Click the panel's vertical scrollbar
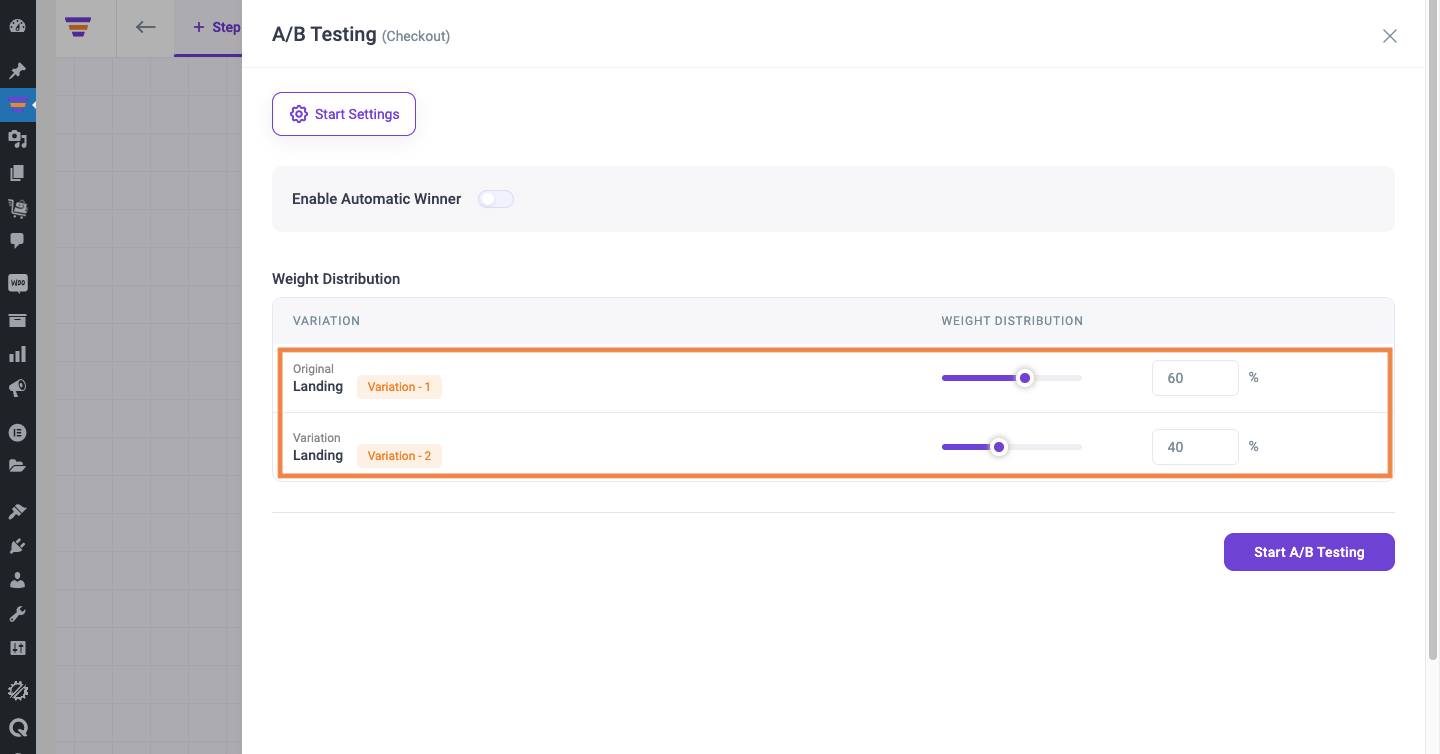This screenshot has height=754, width=1440. click(1432, 330)
